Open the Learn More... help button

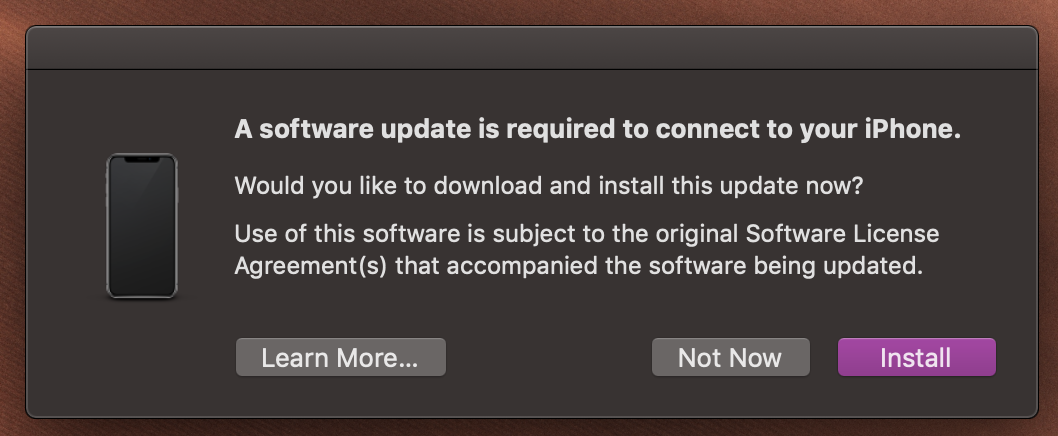click(340, 357)
